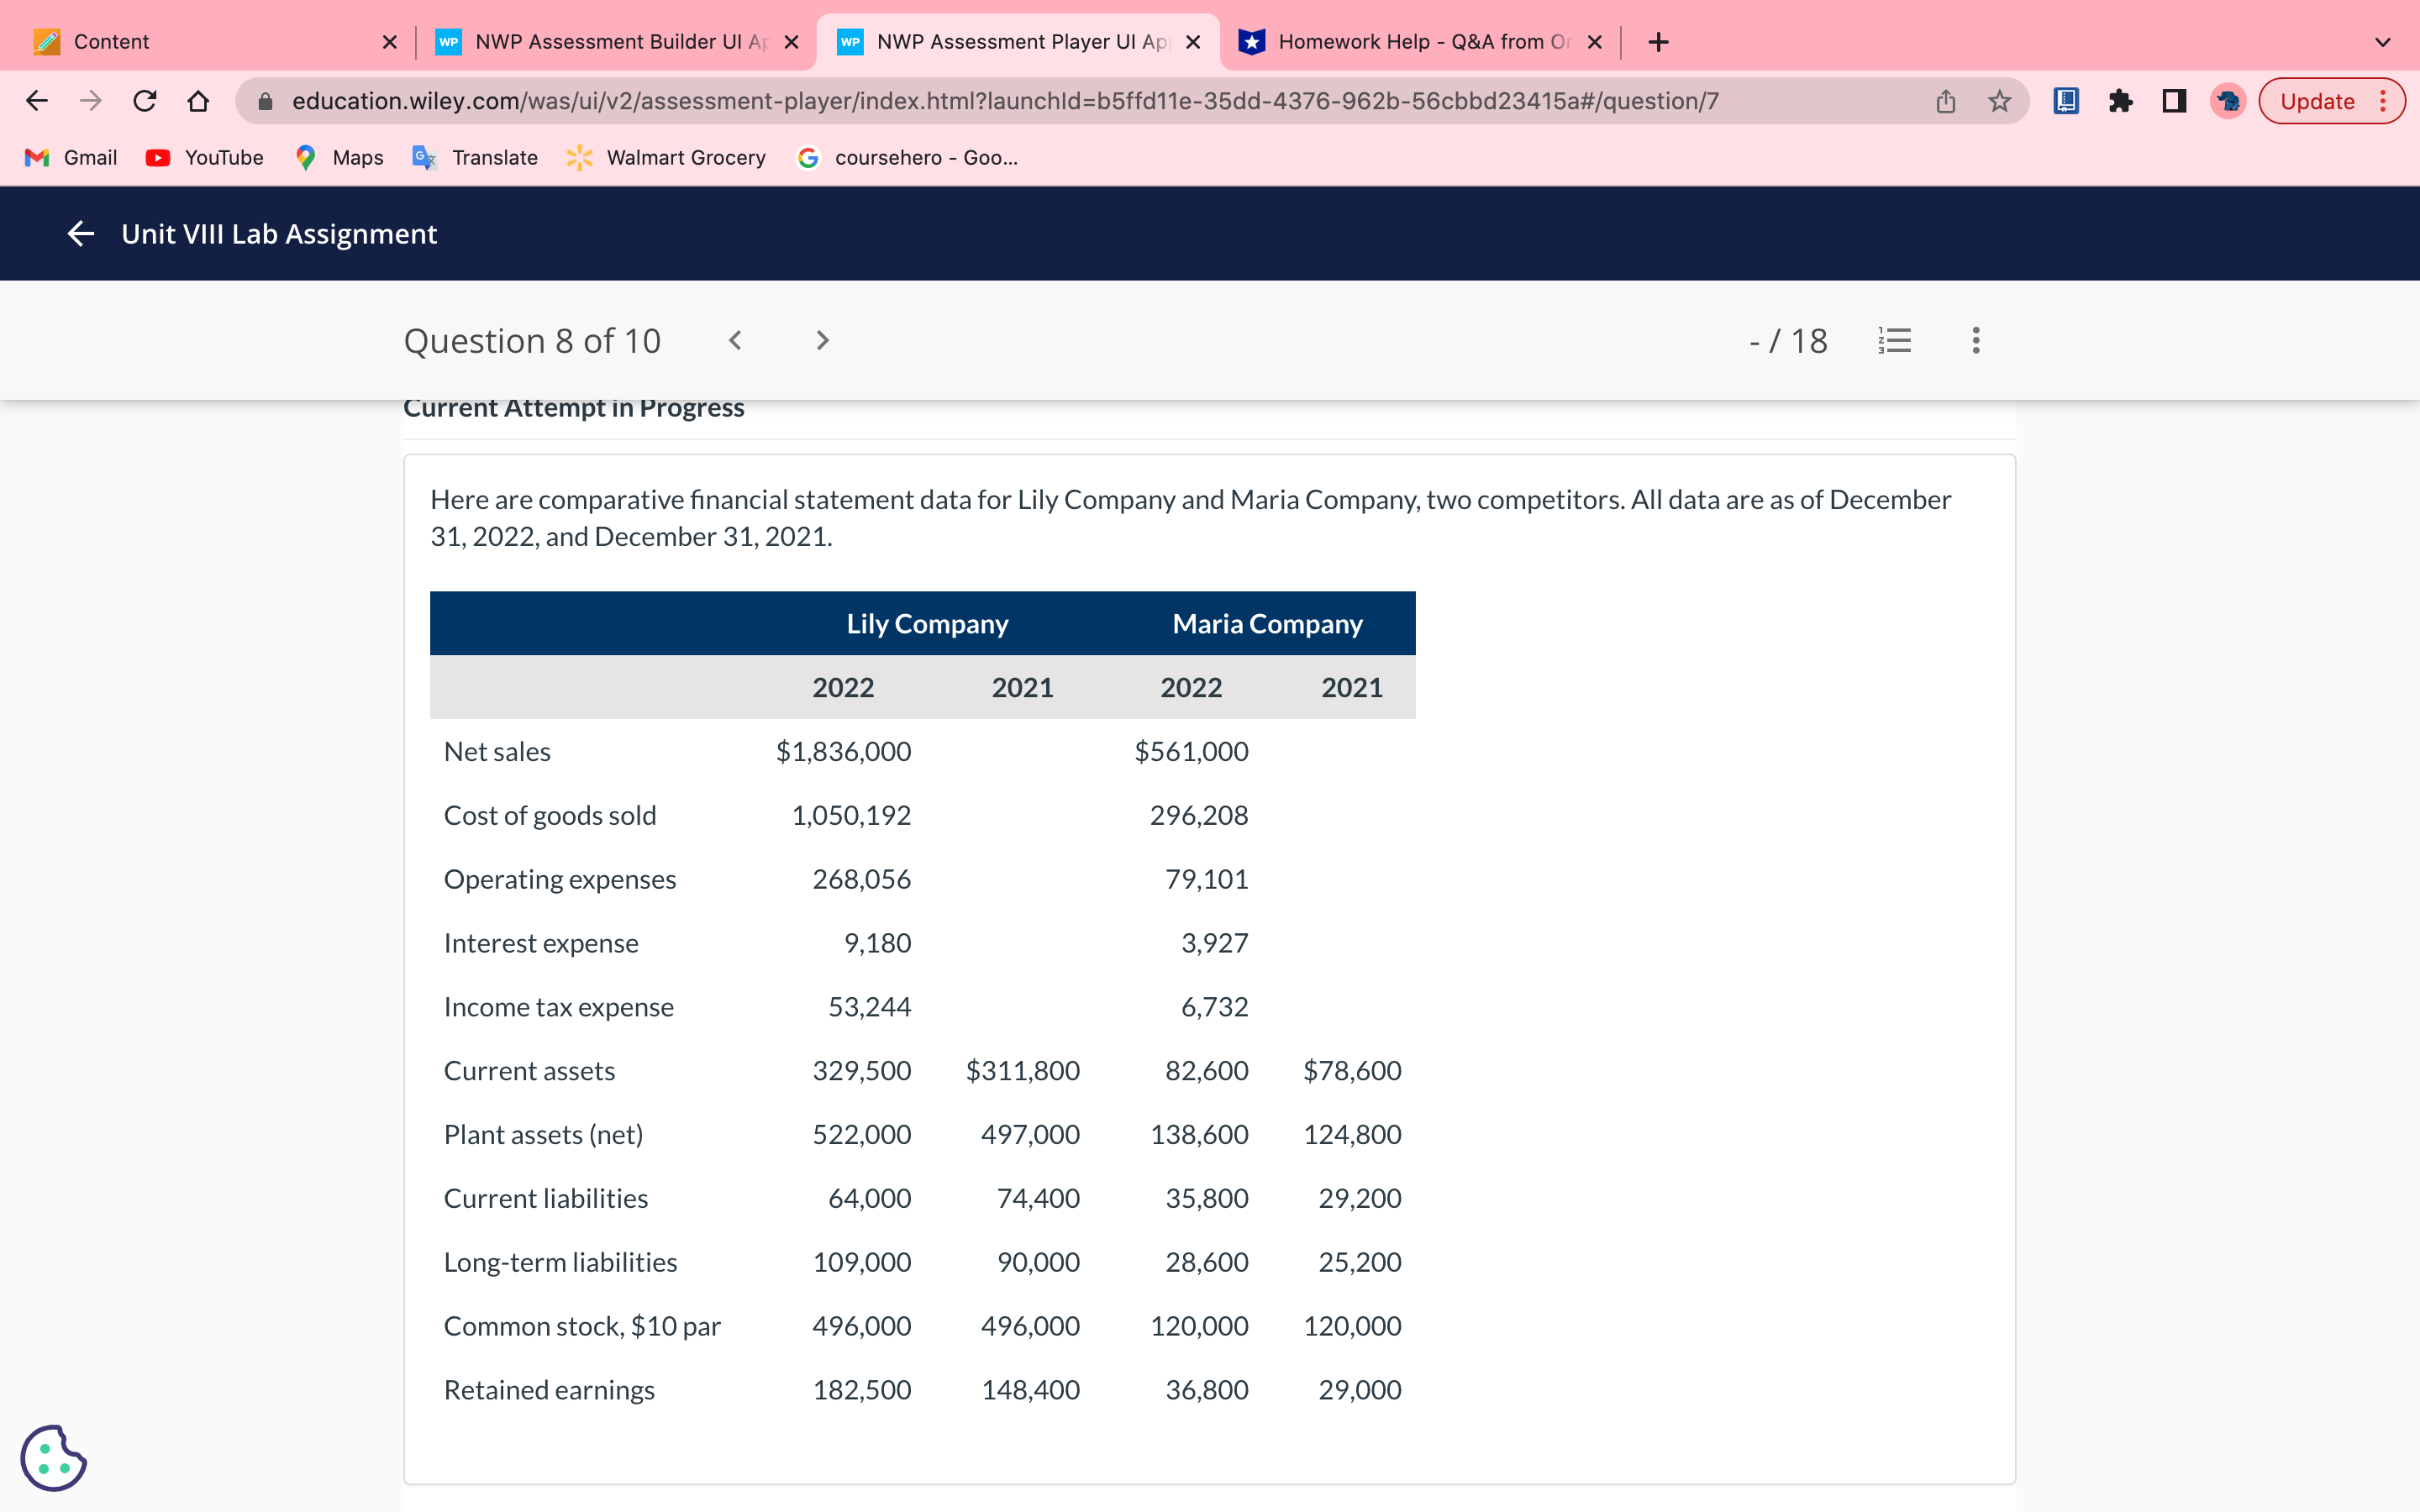
Task: Go to the previous question with the left chevron
Action: pyautogui.click(x=736, y=340)
